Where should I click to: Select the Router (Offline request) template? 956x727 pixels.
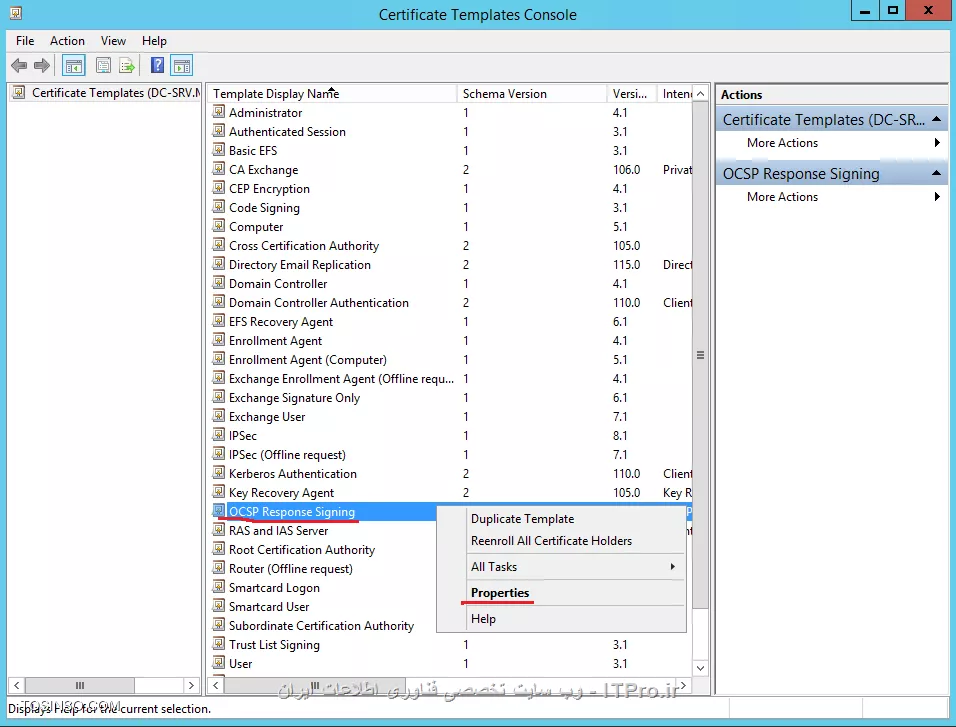(x=291, y=569)
